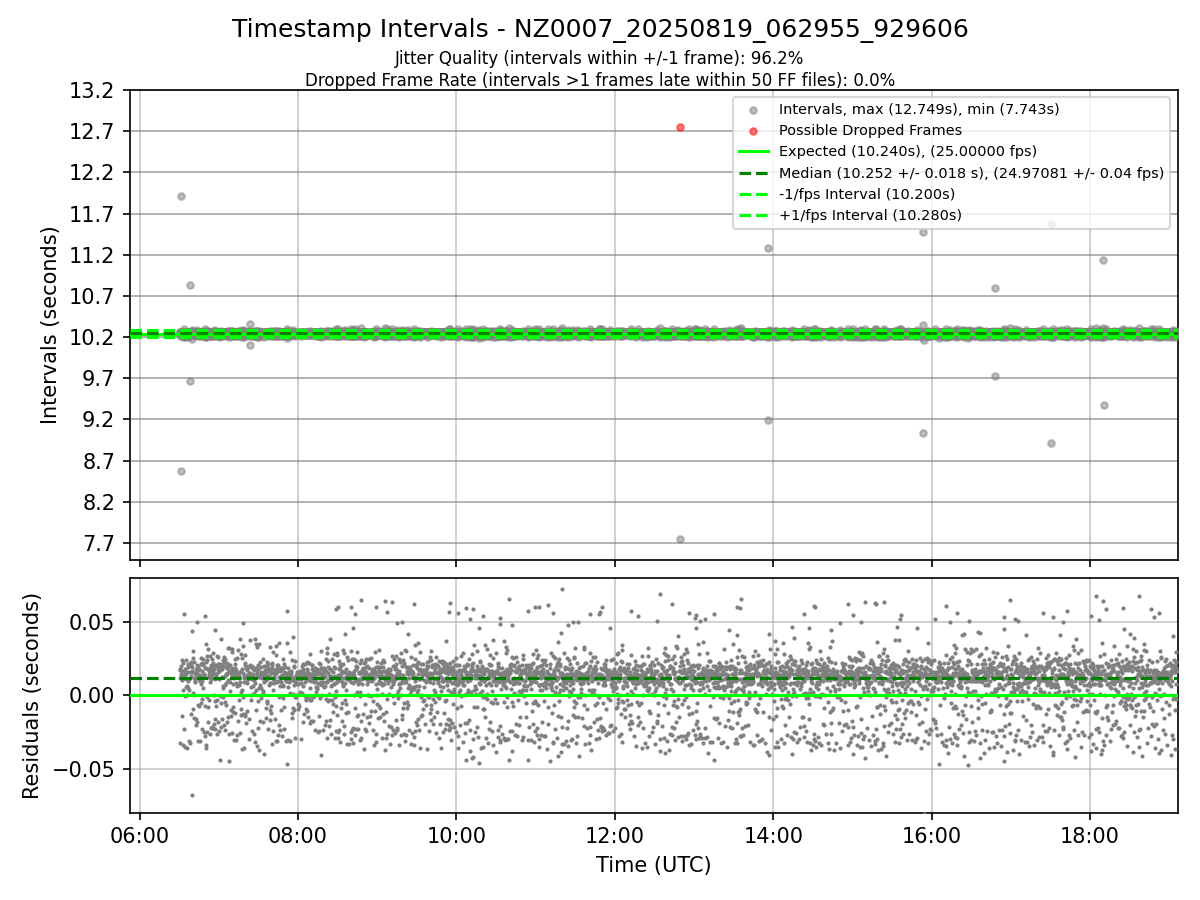Click legend entry +1/fps Interval (10.280s)
Image resolution: width=1200 pixels, height=900 pixels.
pyautogui.click(x=870, y=215)
